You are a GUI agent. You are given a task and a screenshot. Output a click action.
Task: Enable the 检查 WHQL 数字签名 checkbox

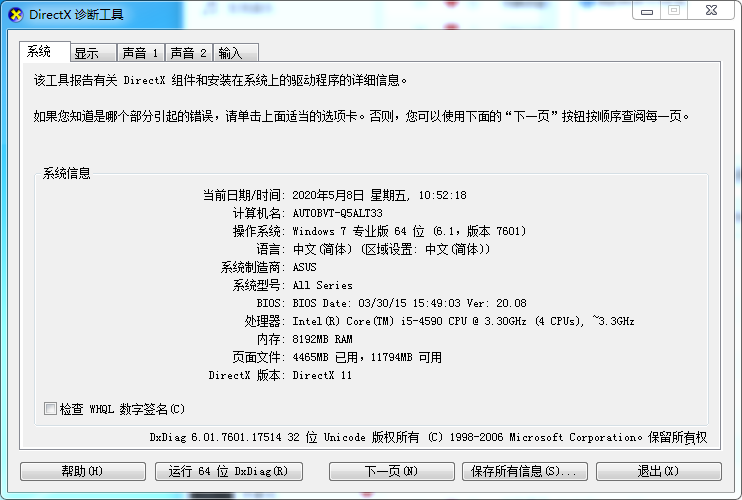point(50,408)
